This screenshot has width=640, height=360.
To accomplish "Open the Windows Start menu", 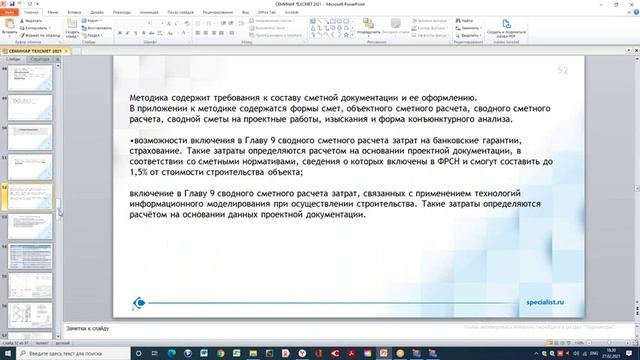I will click(8, 353).
